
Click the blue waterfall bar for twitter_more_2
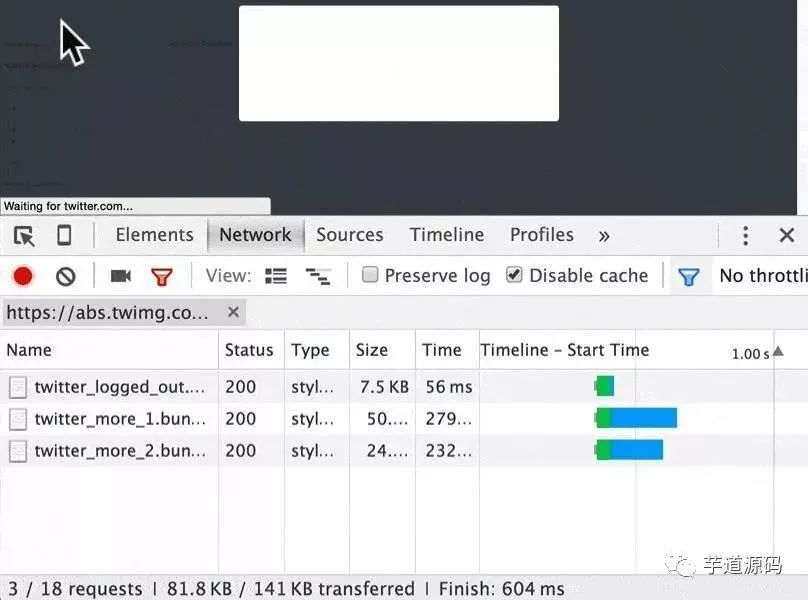636,450
